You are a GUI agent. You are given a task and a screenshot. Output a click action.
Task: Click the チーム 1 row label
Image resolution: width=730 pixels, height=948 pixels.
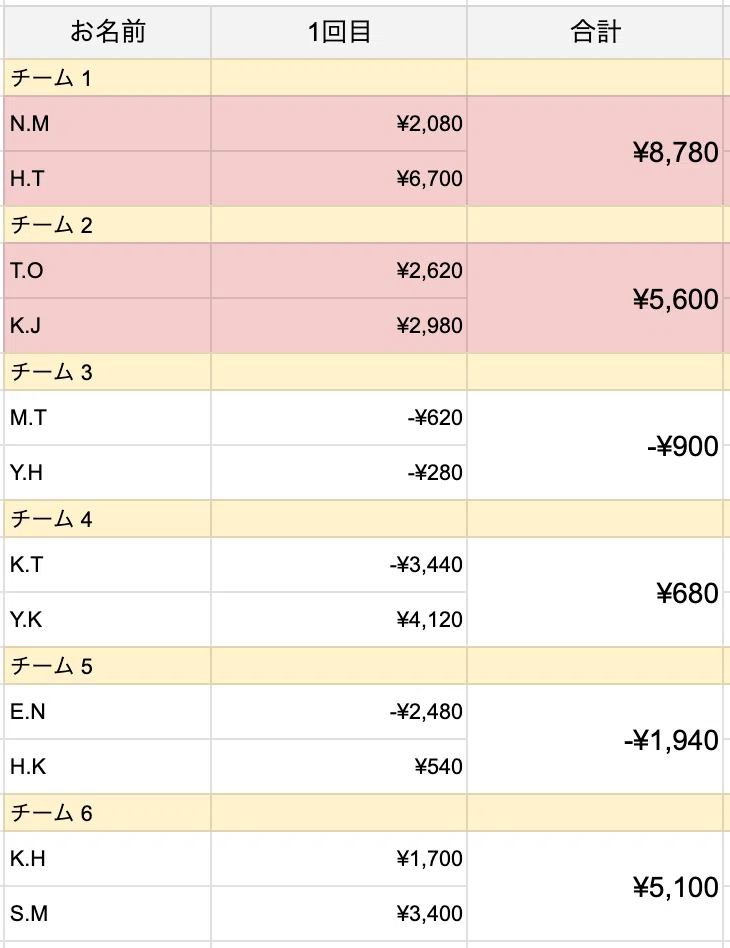(108, 78)
